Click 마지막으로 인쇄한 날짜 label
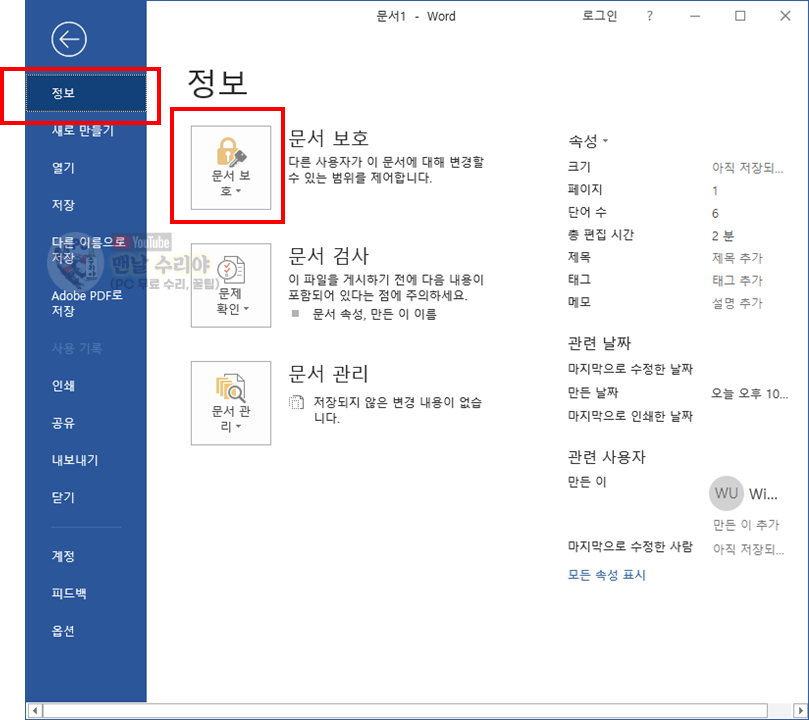 [630, 416]
